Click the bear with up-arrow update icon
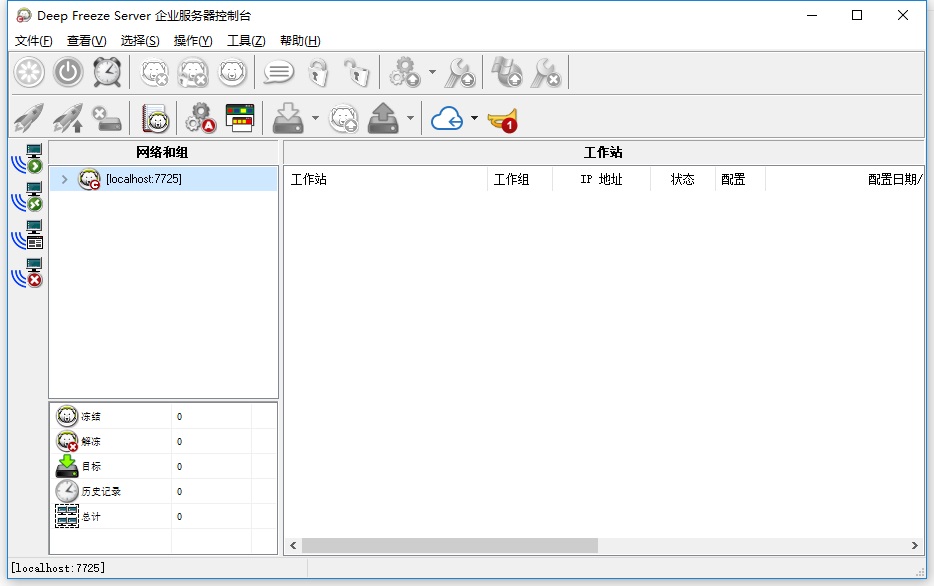 coord(344,118)
